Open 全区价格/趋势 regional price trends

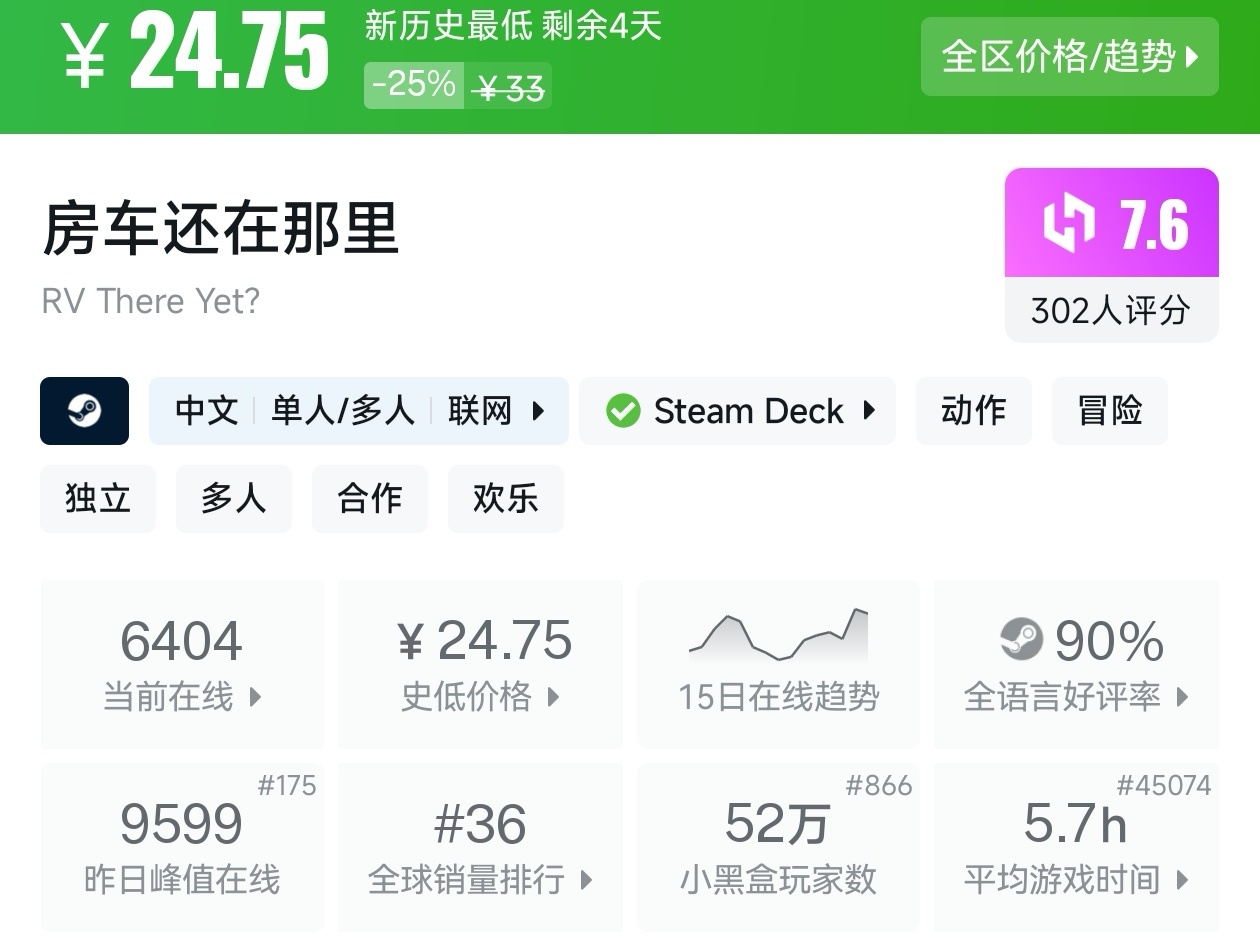tap(1069, 57)
